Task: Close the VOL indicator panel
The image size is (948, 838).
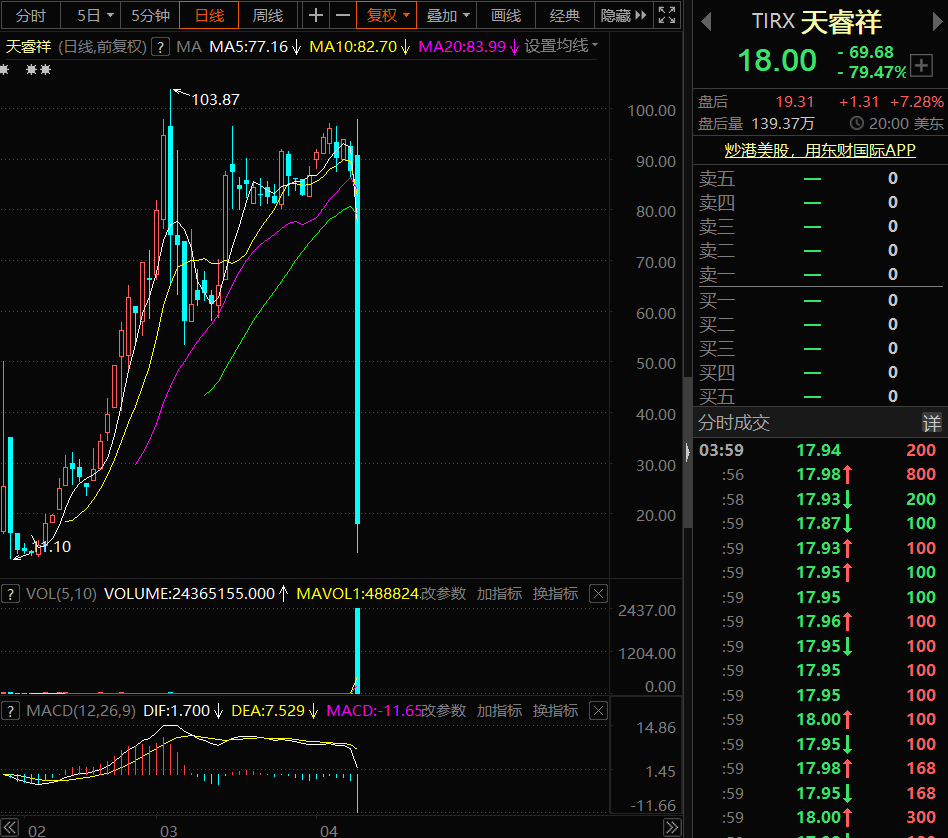Action: pos(599,594)
